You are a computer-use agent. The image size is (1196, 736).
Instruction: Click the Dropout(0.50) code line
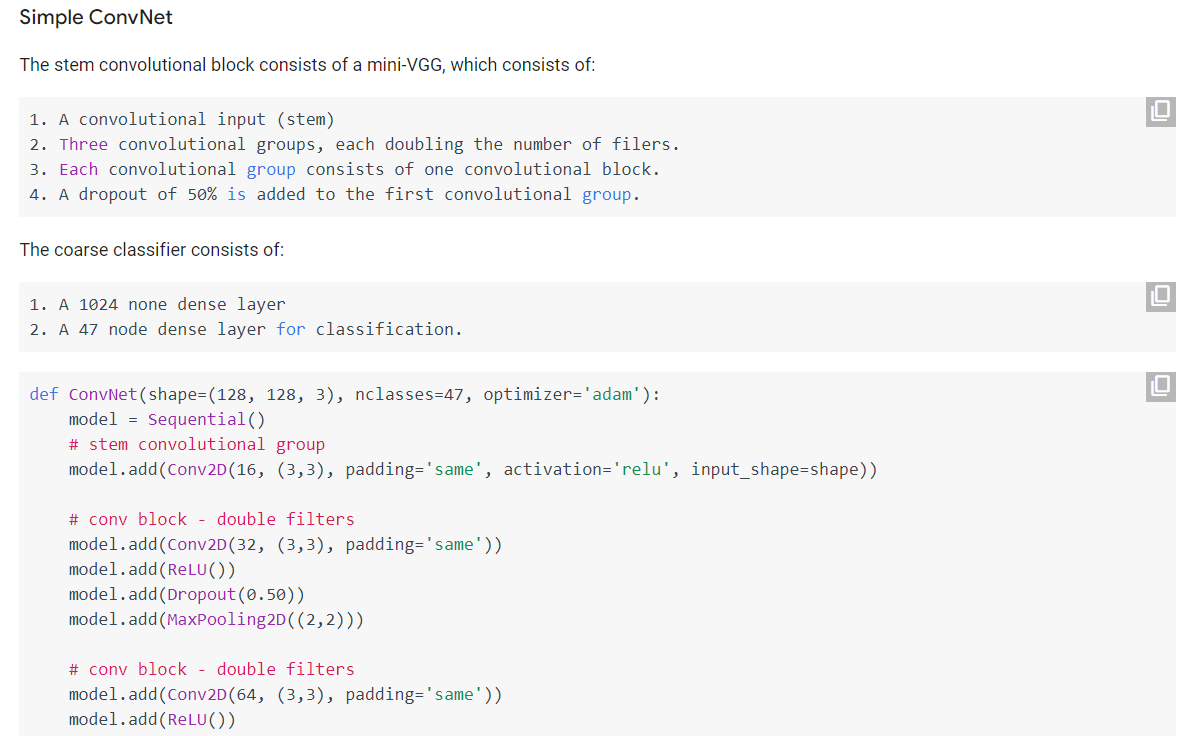coord(186,594)
